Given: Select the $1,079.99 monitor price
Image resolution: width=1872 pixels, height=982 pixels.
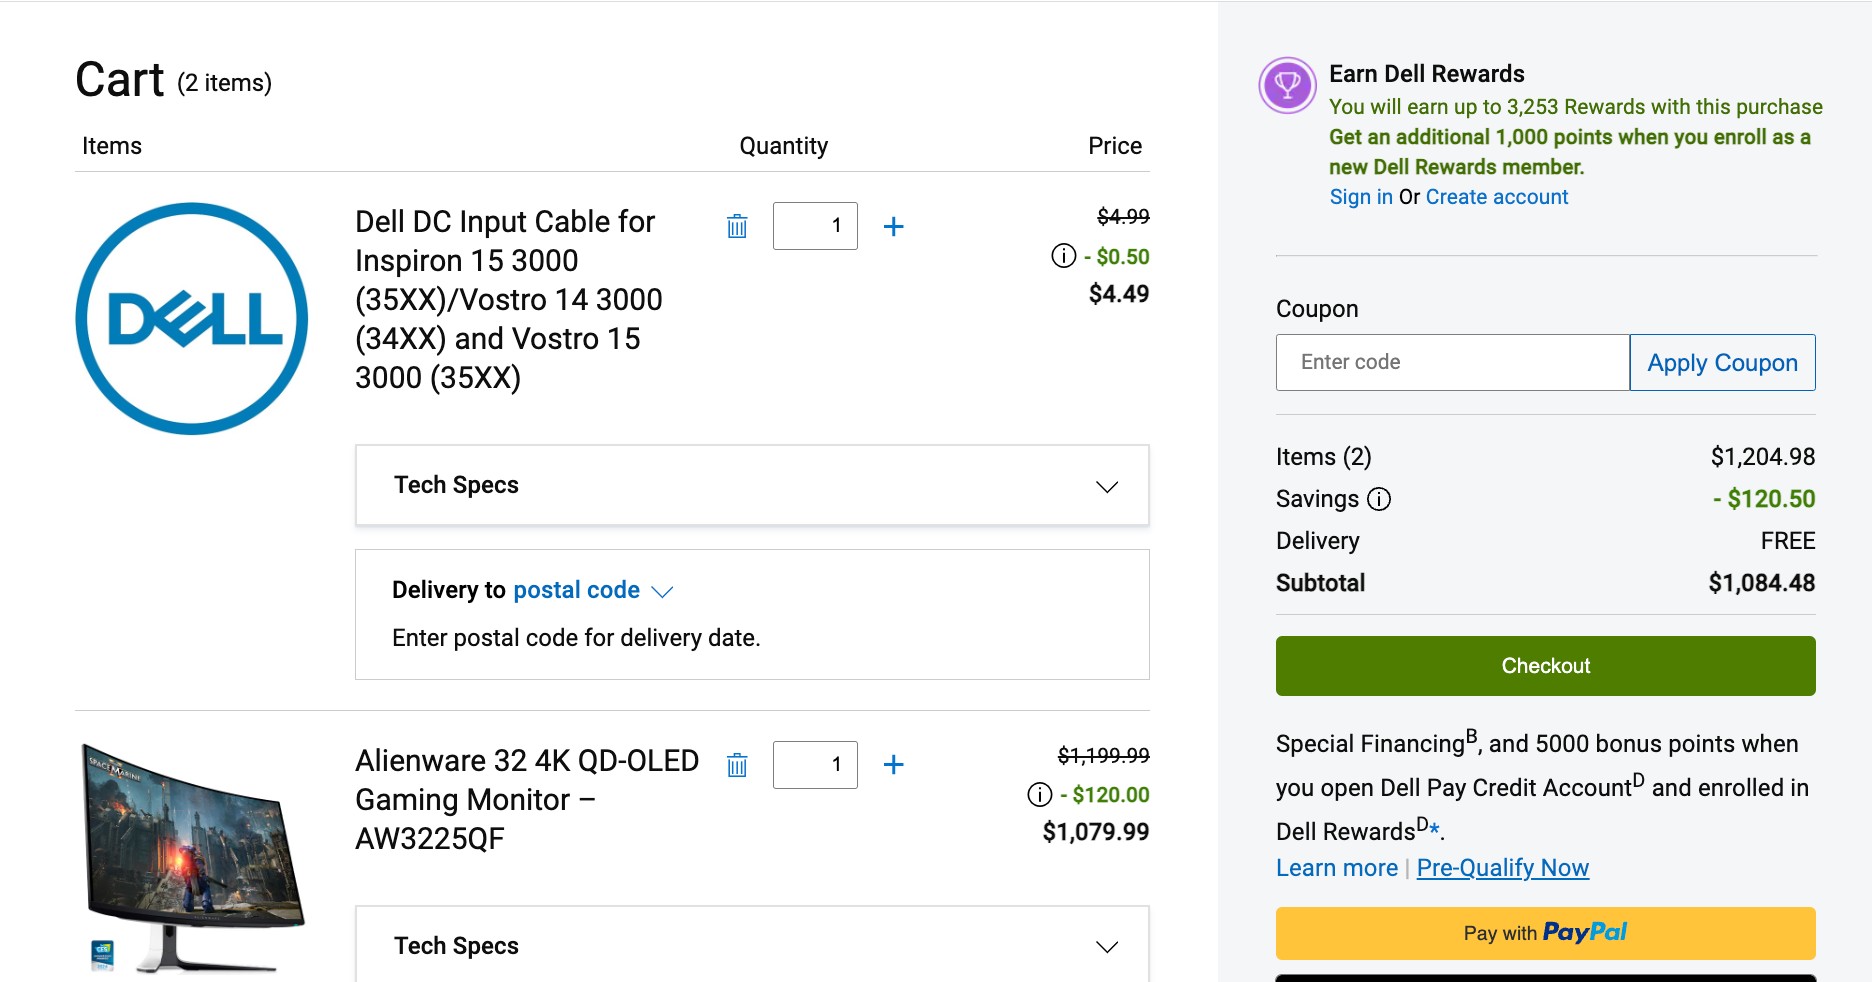Looking at the screenshot, I should [x=1095, y=832].
